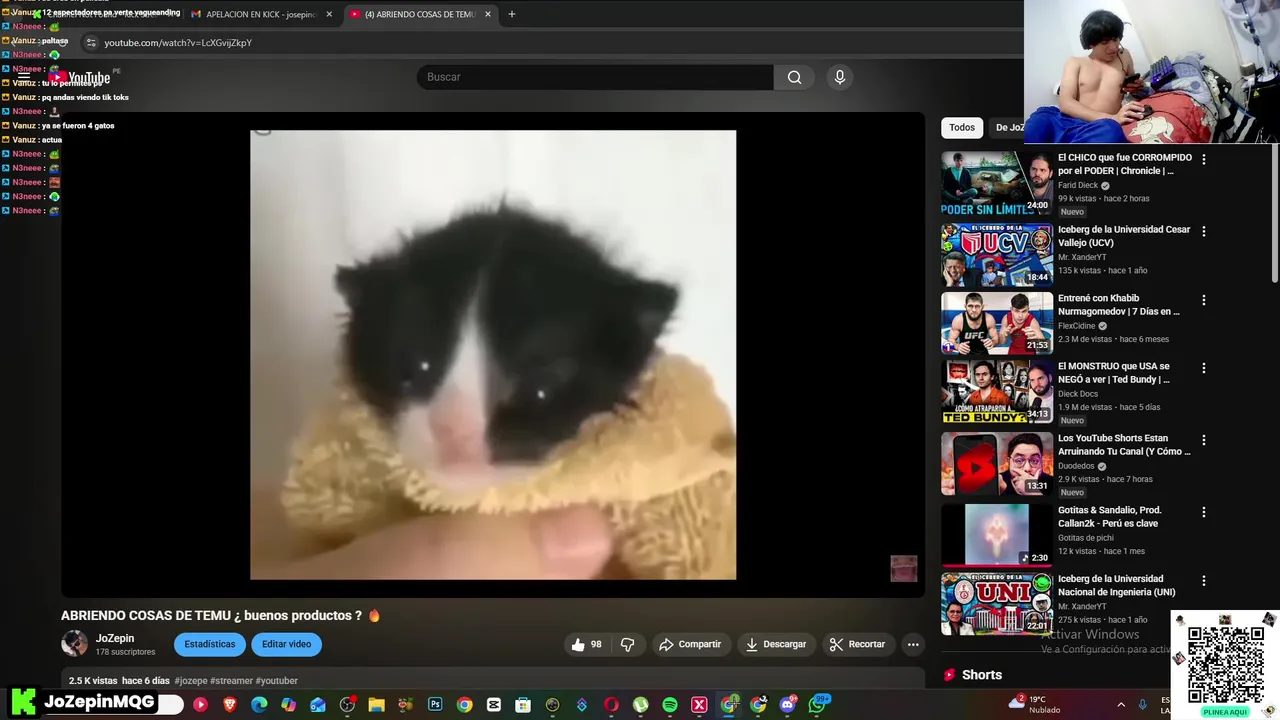Open Outlook from taskbar
1280x720 pixels.
(318, 705)
